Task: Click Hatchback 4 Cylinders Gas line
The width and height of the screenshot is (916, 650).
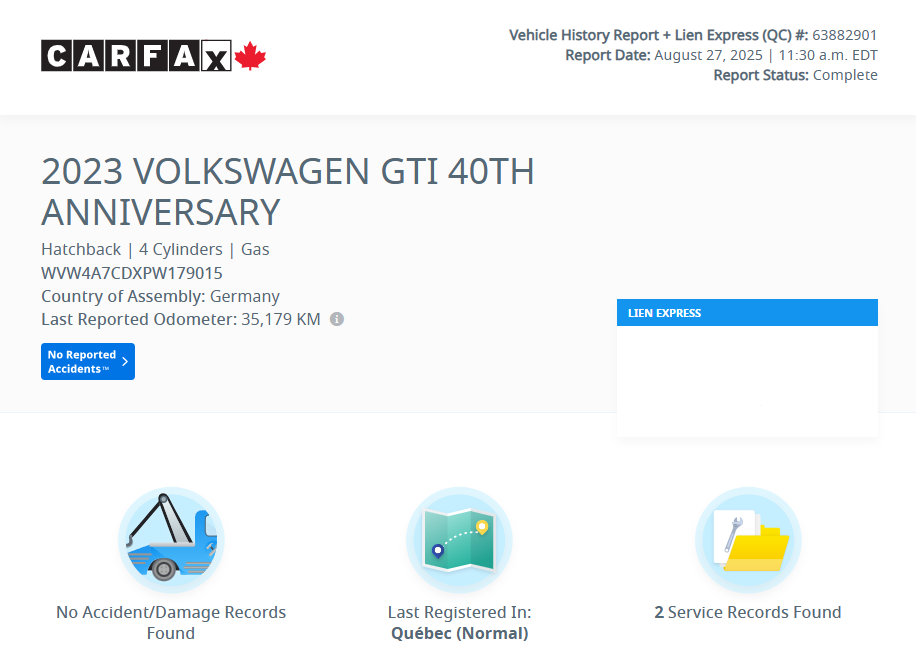Action: click(155, 249)
